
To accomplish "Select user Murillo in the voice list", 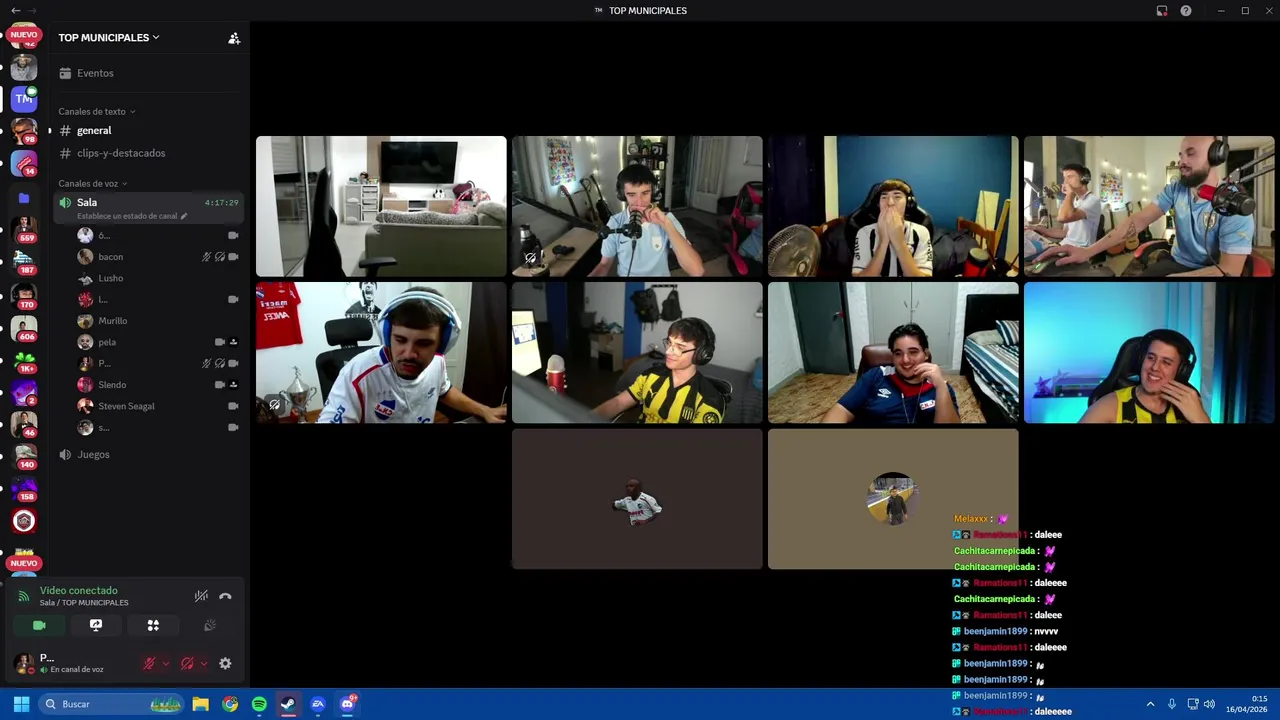I will 112,321.
